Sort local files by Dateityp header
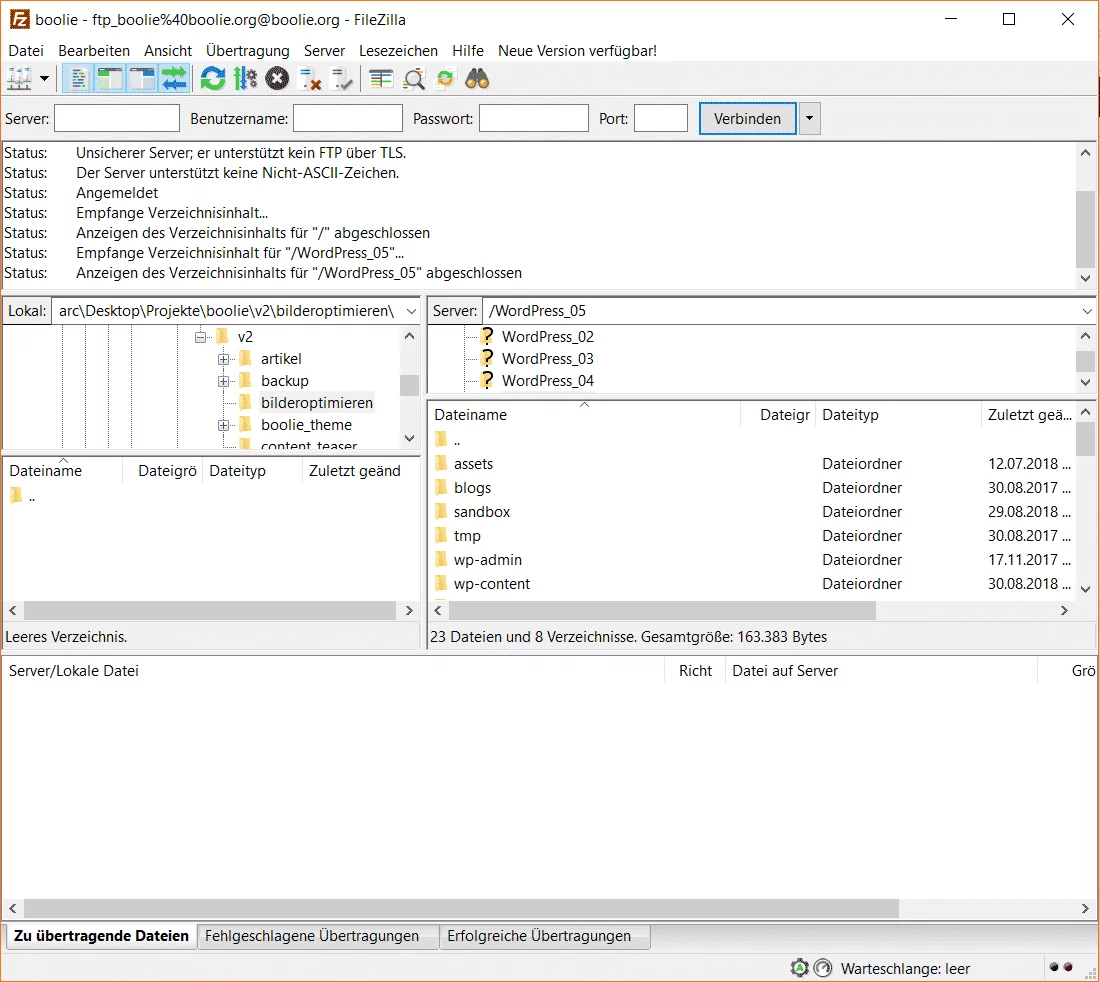 (253, 471)
